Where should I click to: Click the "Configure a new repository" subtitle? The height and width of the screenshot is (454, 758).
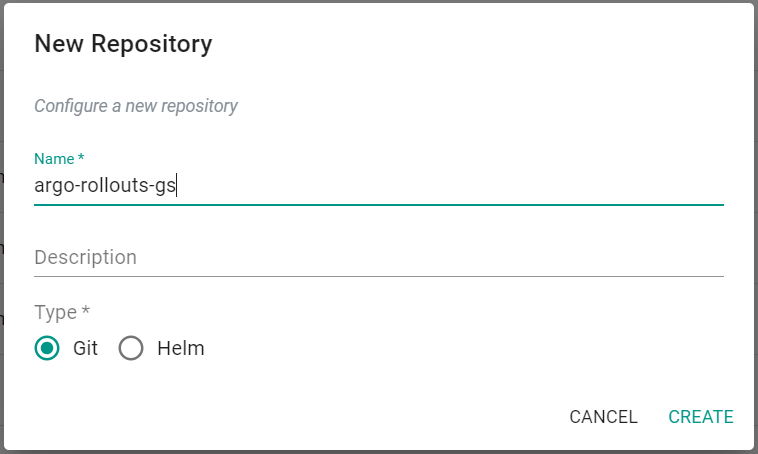[136, 105]
